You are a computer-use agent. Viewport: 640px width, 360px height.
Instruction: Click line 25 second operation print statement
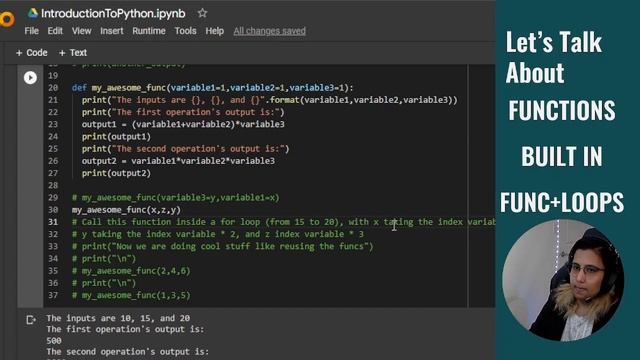click(x=185, y=149)
